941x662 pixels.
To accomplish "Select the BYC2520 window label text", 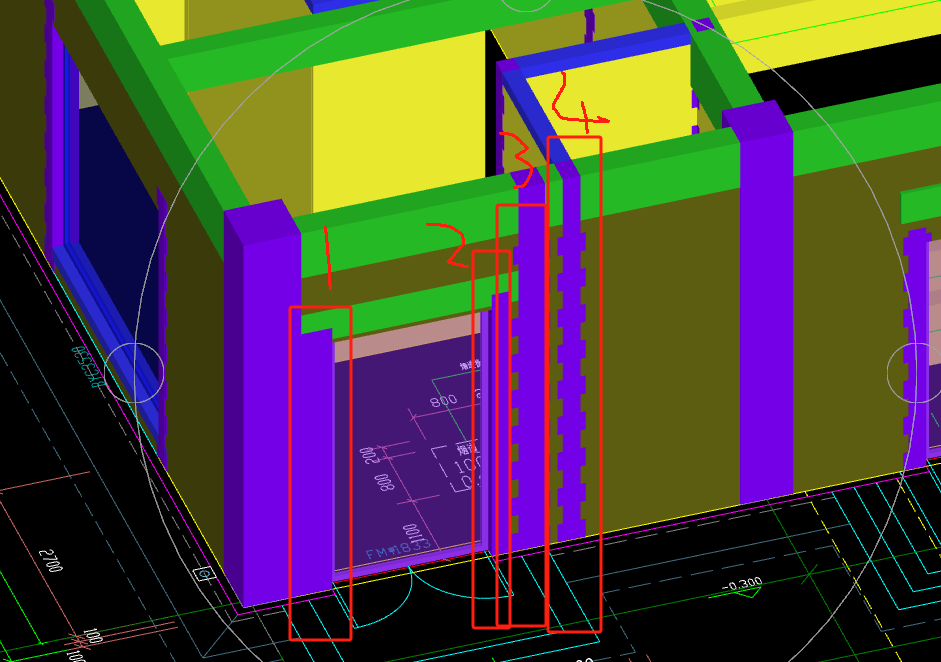I will click(87, 366).
